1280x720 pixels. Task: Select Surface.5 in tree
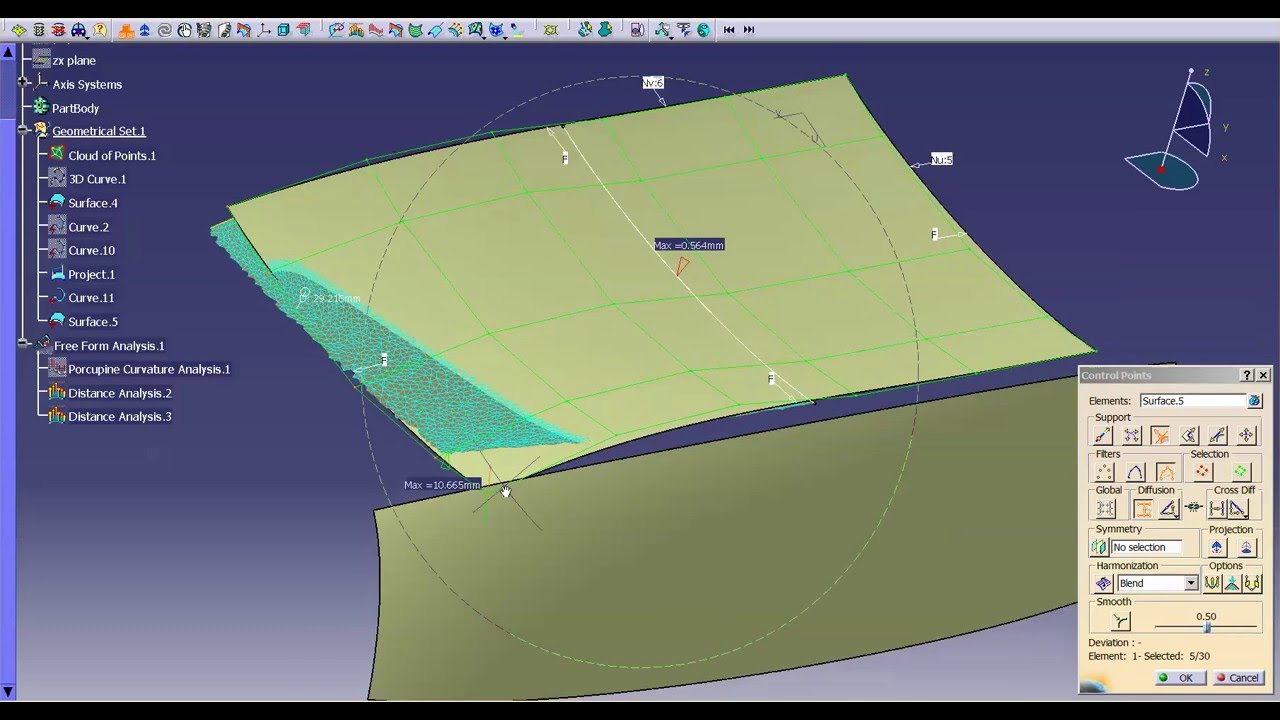pyautogui.click(x=93, y=321)
